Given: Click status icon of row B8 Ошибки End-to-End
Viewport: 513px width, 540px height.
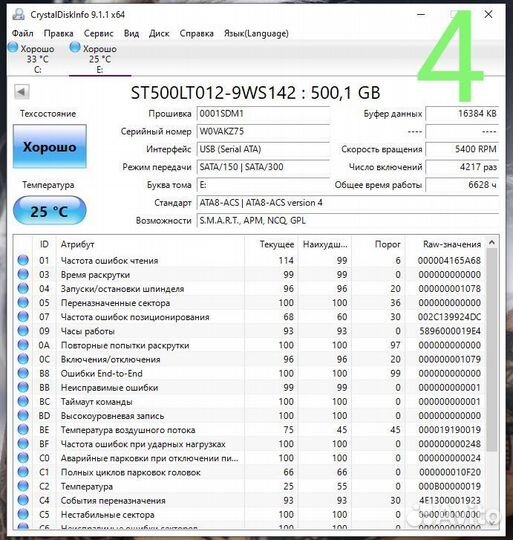Looking at the screenshot, I should click(23, 373).
